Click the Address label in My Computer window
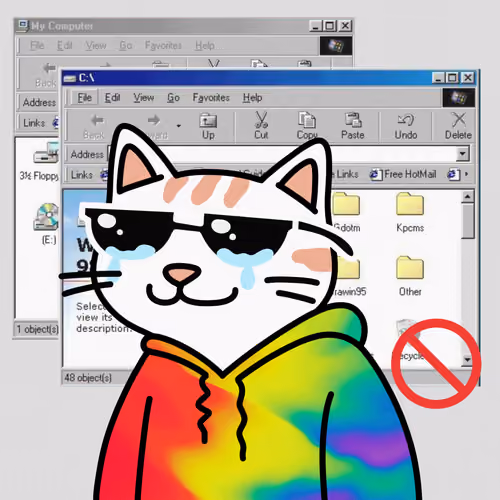This screenshot has height=500, width=500. [x=39, y=102]
